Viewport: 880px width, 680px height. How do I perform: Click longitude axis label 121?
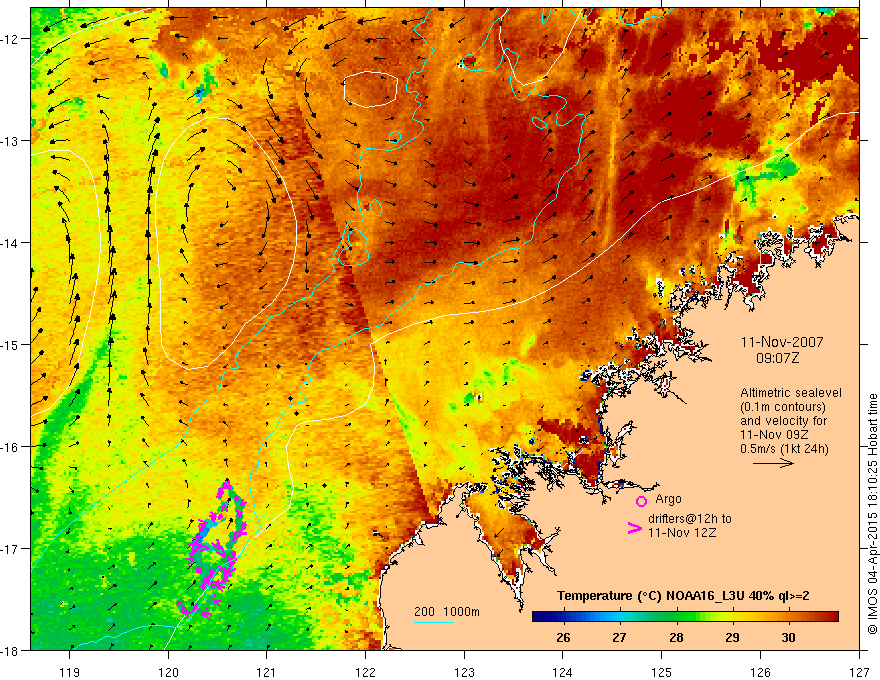267,672
